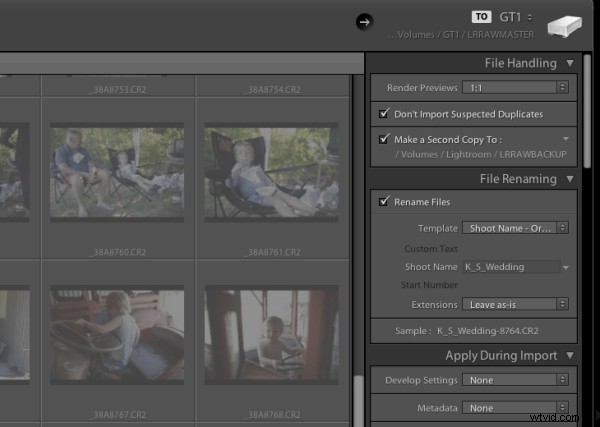The image size is (600, 427).
Task: Open the Extensions dropdown
Action: (x=515, y=304)
